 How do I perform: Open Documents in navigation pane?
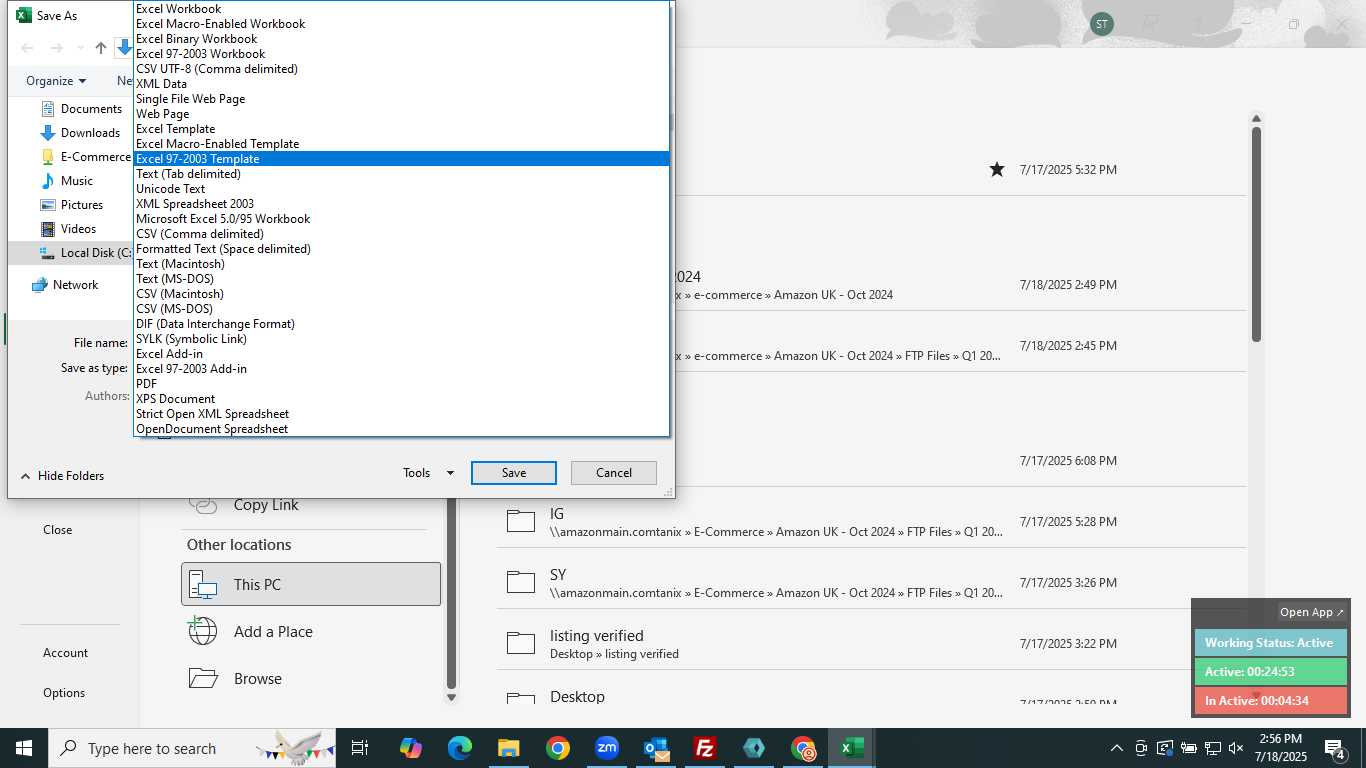(81, 109)
